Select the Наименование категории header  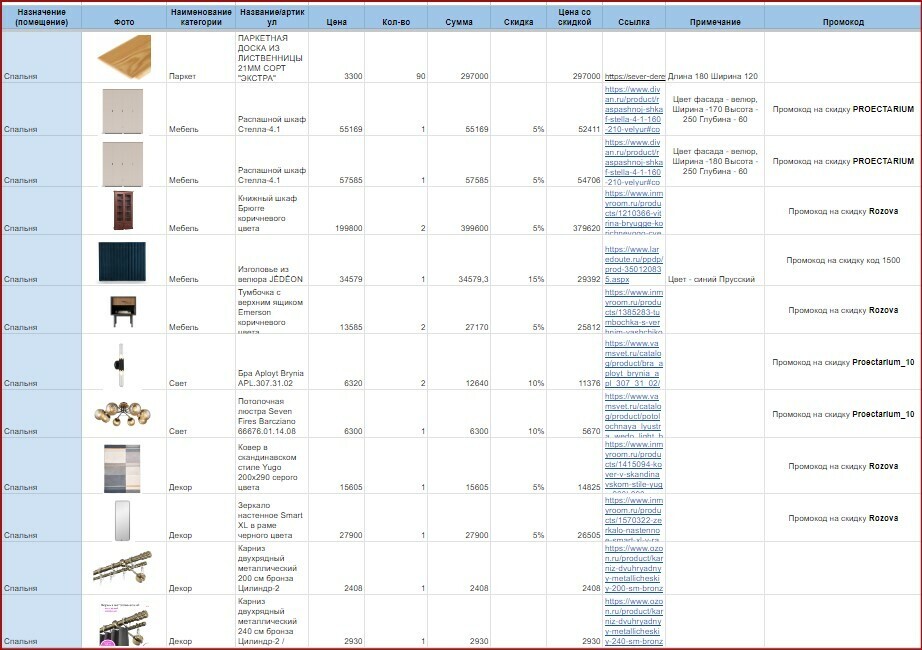click(x=201, y=17)
